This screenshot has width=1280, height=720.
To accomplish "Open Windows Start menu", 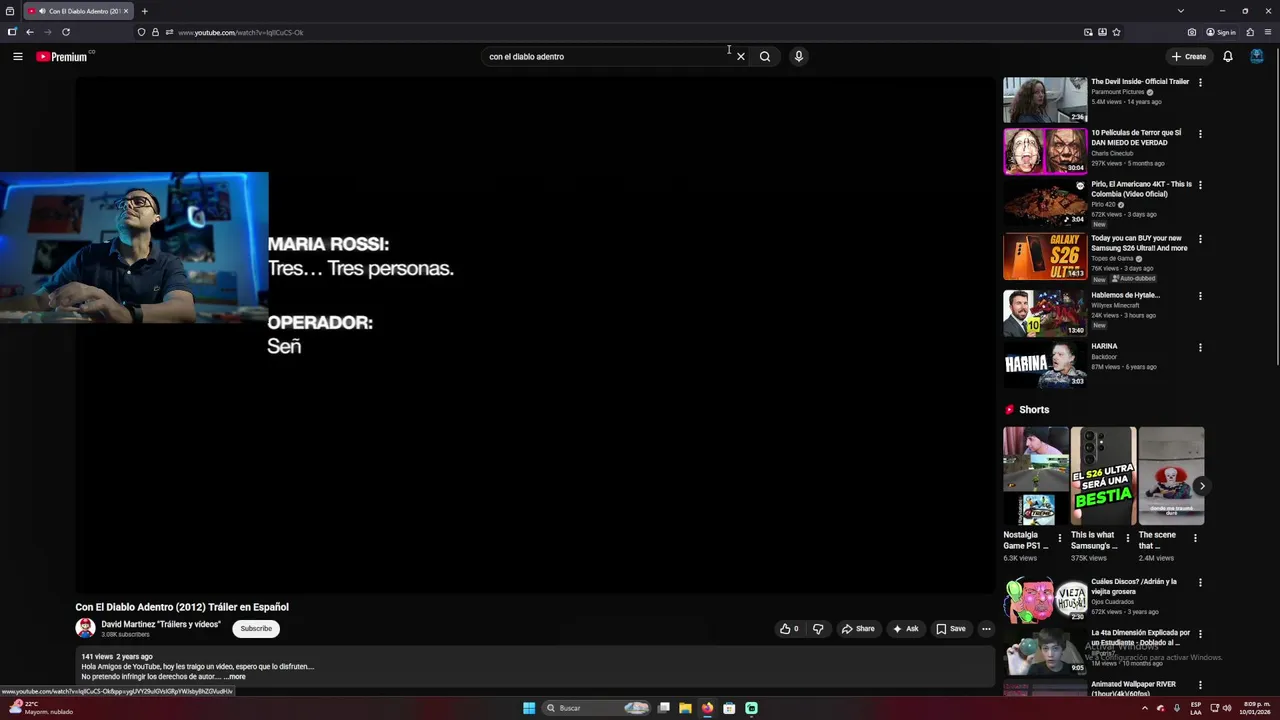I will coord(529,708).
